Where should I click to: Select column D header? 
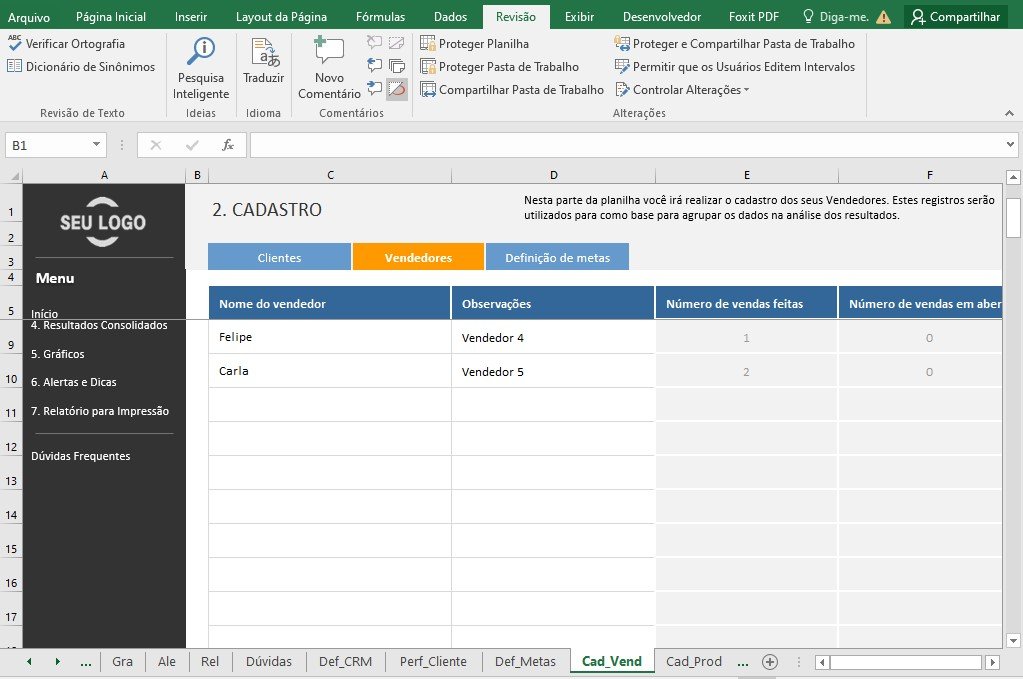(553, 175)
